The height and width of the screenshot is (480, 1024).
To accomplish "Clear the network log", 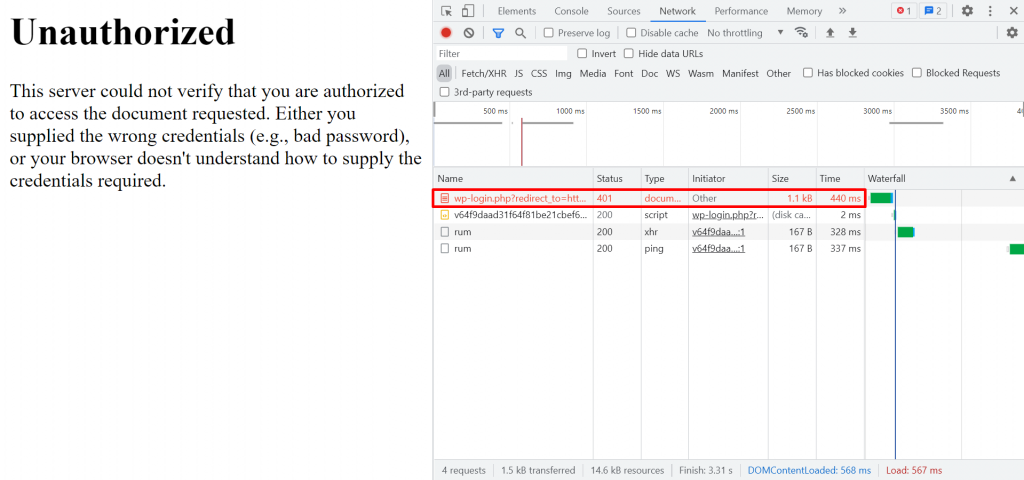I will pyautogui.click(x=468, y=33).
